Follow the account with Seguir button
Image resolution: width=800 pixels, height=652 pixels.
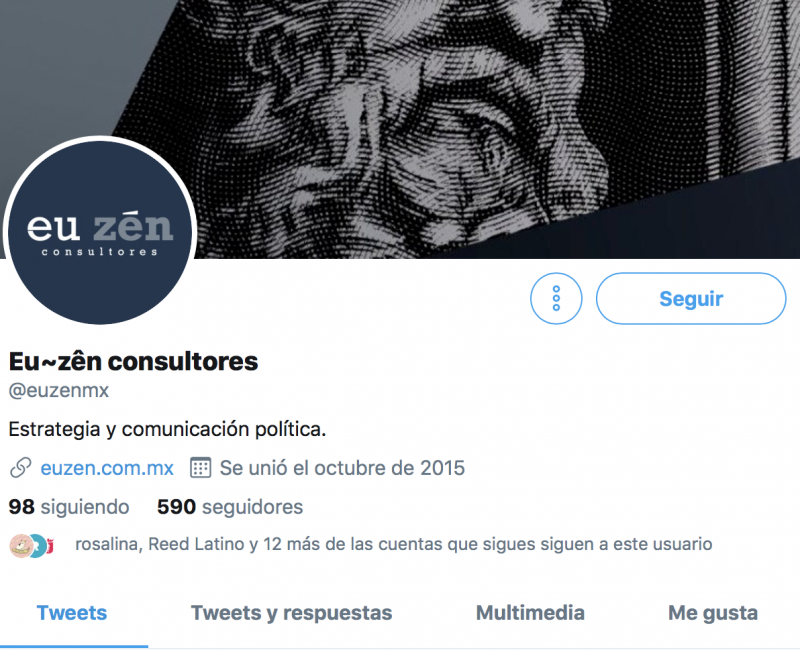(691, 298)
